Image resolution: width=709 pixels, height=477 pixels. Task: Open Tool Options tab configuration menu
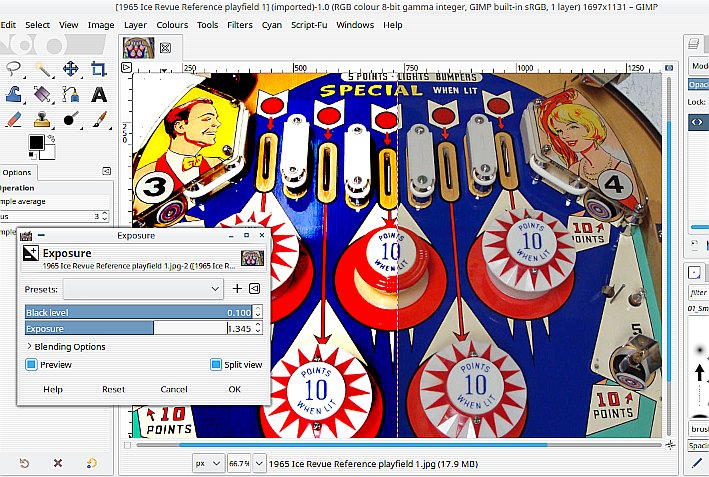click(106, 171)
